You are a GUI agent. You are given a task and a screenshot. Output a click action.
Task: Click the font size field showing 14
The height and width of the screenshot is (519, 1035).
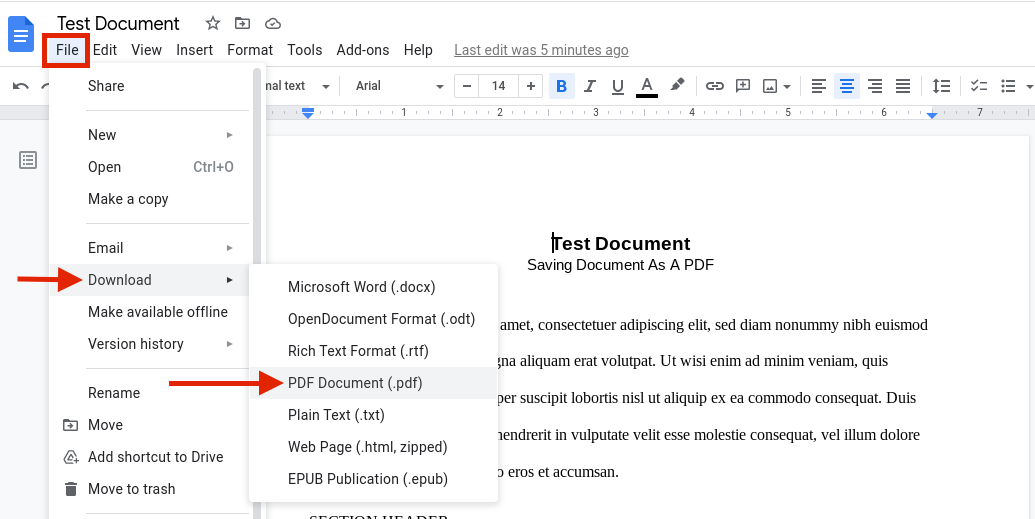498,86
